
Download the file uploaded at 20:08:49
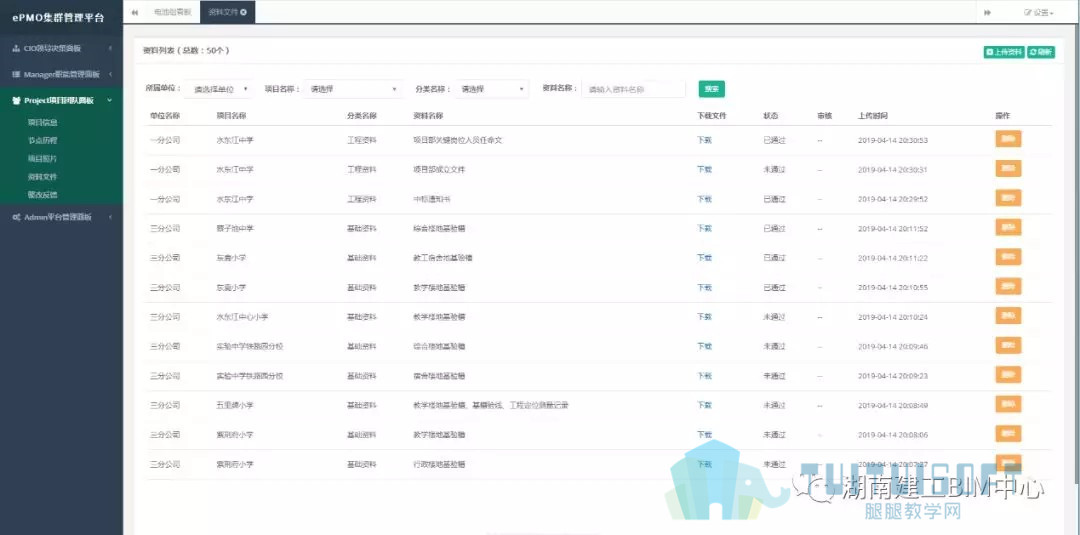point(704,405)
